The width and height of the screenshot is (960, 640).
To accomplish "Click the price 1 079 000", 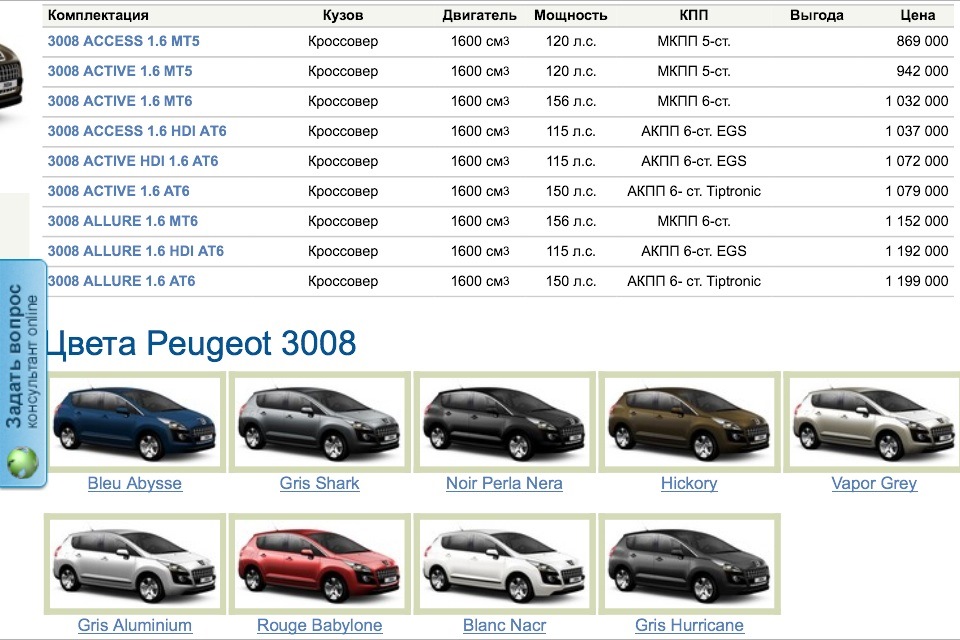I will [917, 191].
